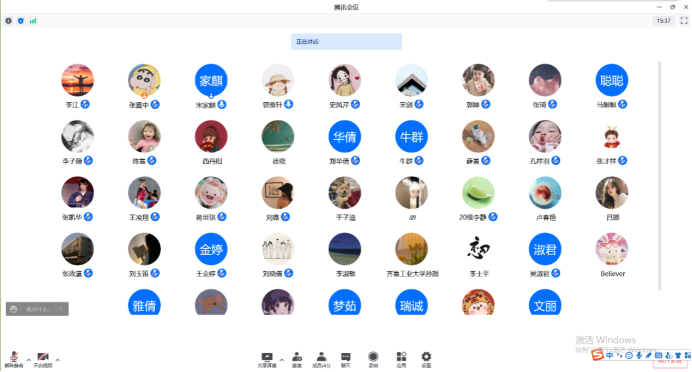Click the blue security shield icon
692x372 pixels.
(x=21, y=21)
